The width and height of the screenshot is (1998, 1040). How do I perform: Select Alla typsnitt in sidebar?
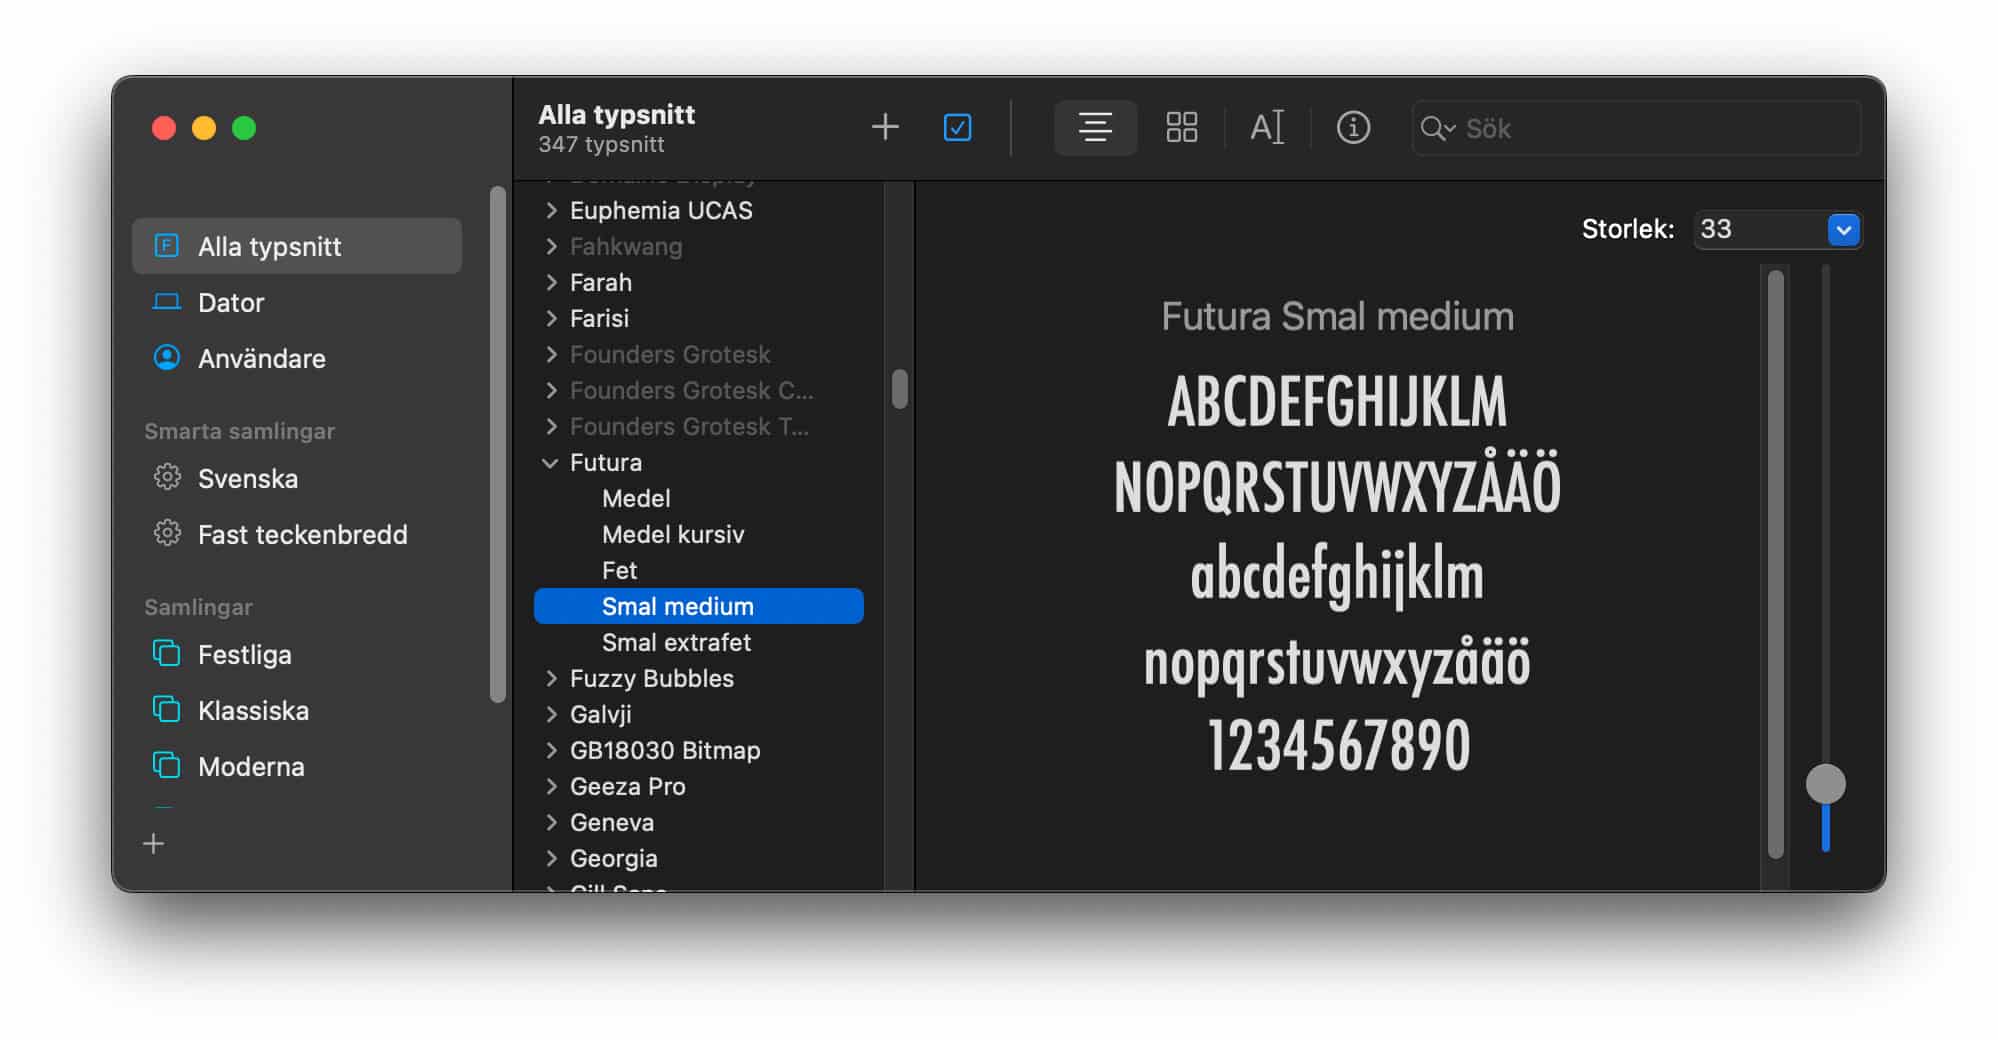tap(297, 246)
